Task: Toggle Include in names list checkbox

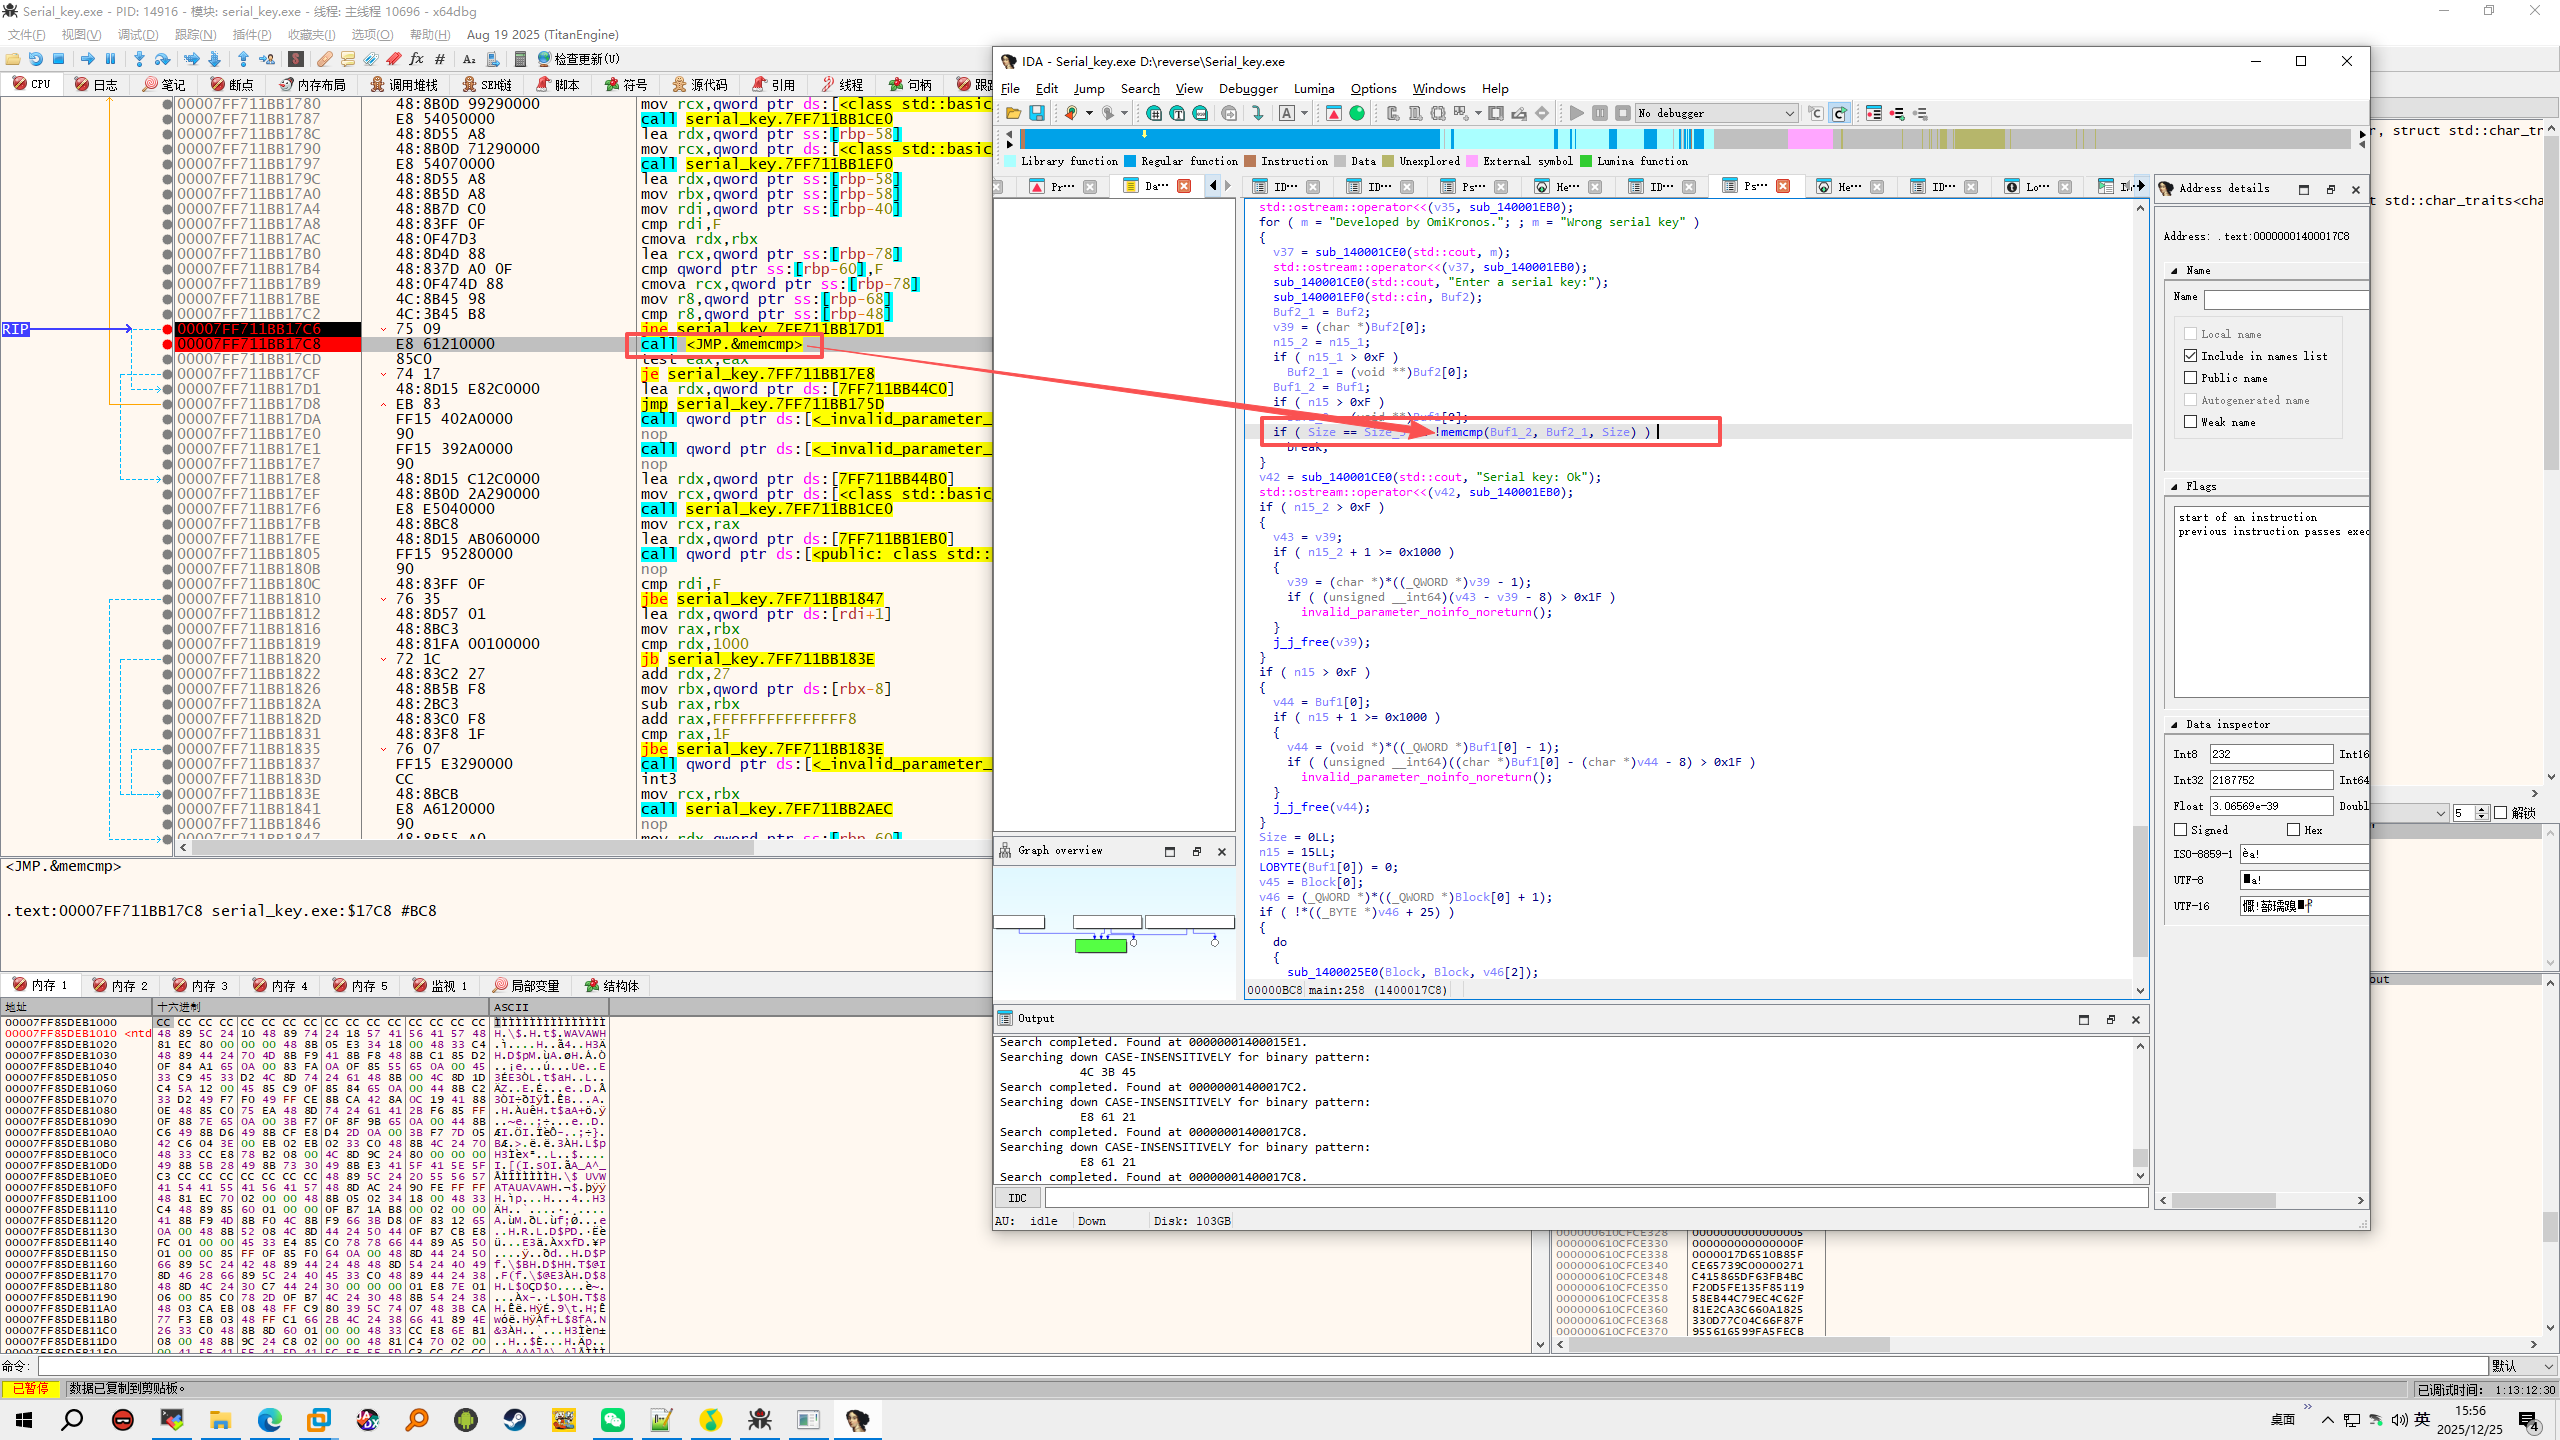Action: coord(2191,356)
